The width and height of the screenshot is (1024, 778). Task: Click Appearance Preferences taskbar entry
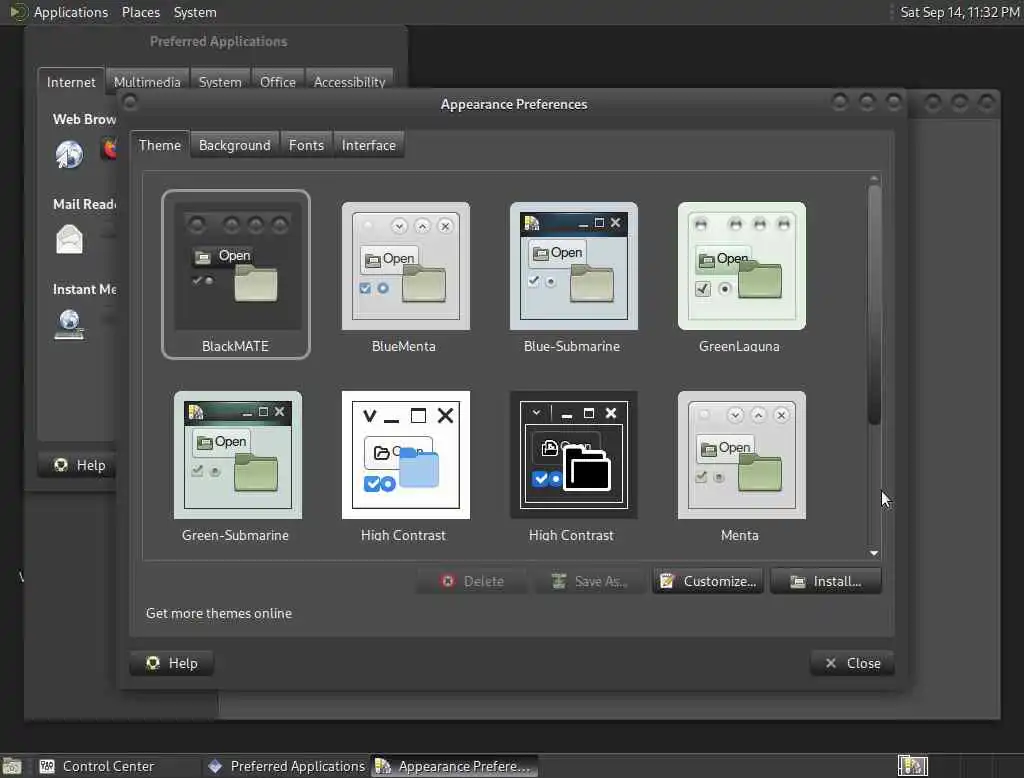pos(455,766)
